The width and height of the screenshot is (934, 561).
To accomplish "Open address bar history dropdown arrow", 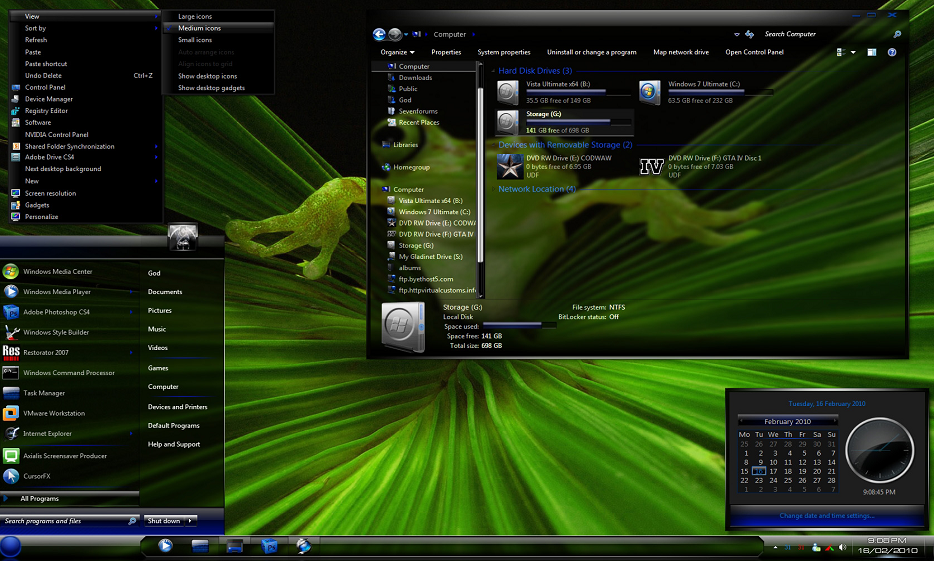I will [736, 35].
